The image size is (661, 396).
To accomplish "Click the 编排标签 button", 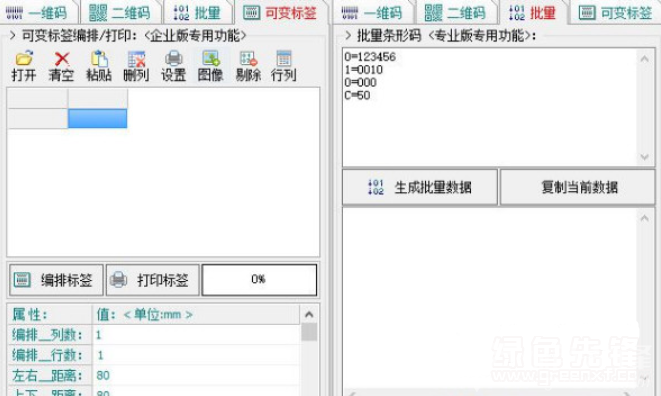I will click(56, 280).
